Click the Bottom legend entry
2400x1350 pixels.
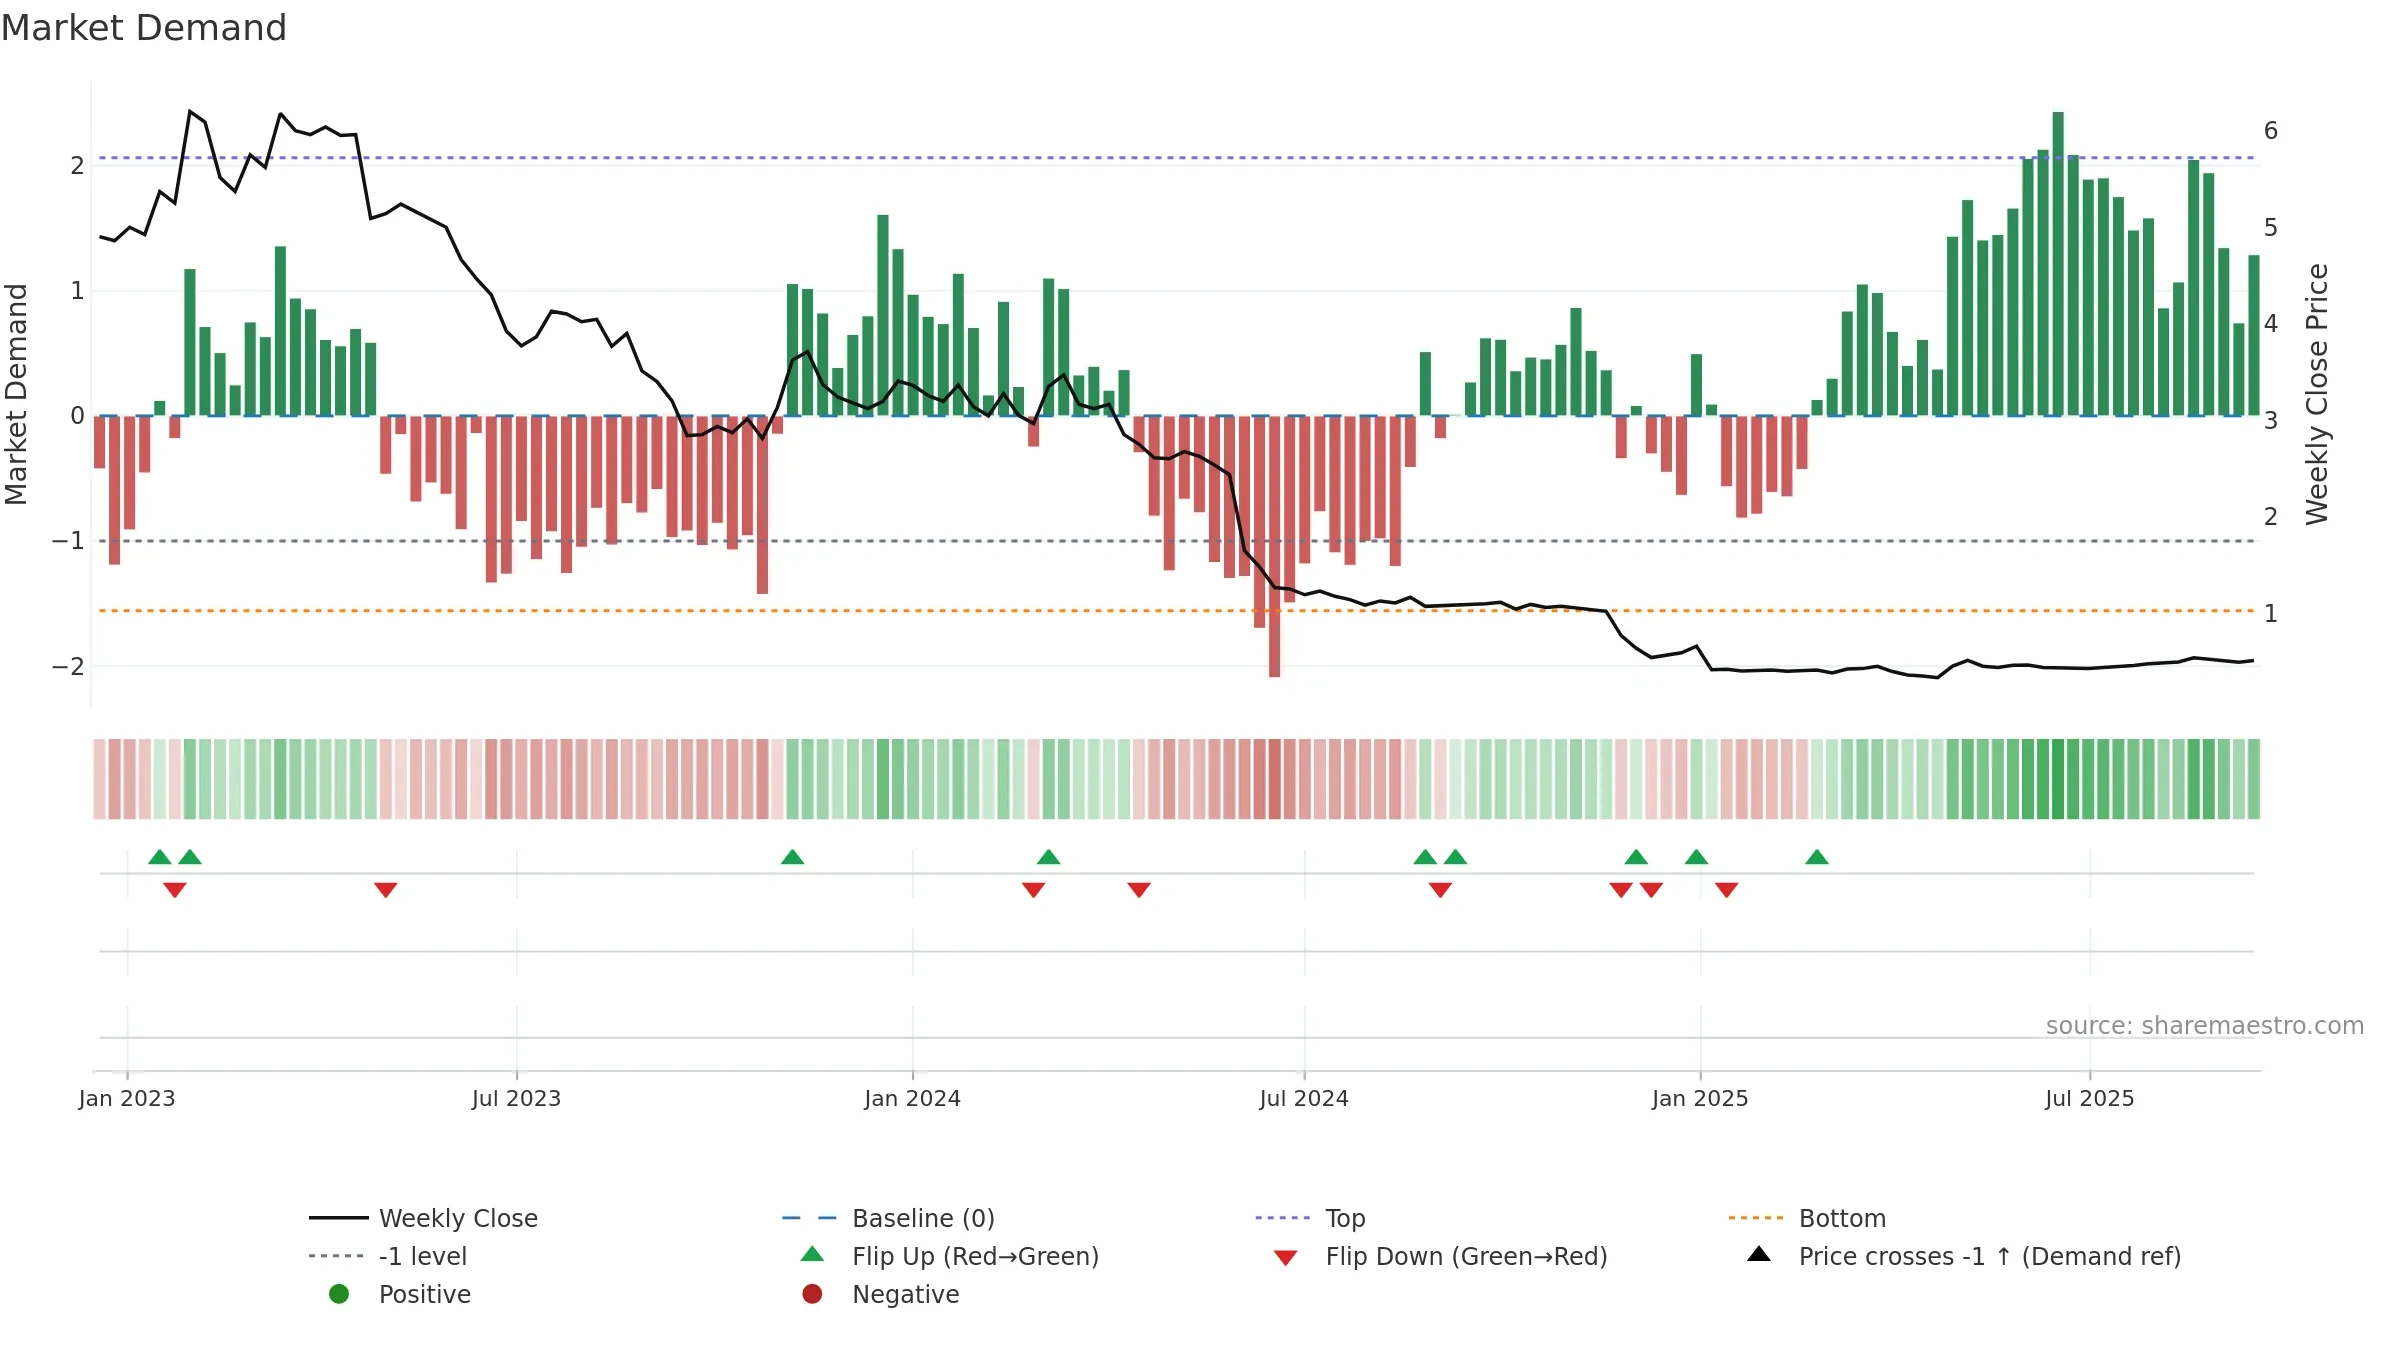(1807, 1218)
